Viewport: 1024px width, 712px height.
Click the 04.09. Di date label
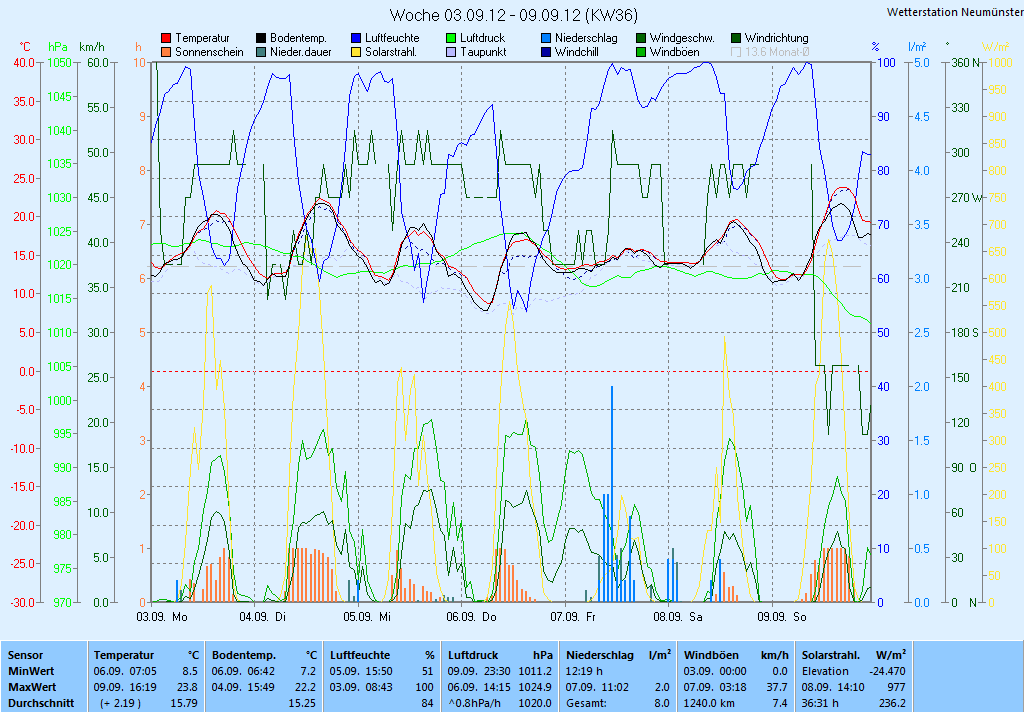[263, 617]
